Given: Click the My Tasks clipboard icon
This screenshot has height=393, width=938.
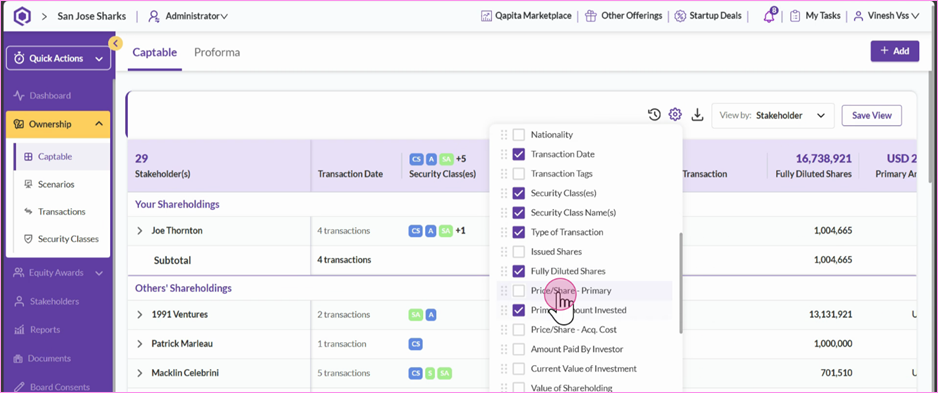Looking at the screenshot, I should [x=795, y=16].
